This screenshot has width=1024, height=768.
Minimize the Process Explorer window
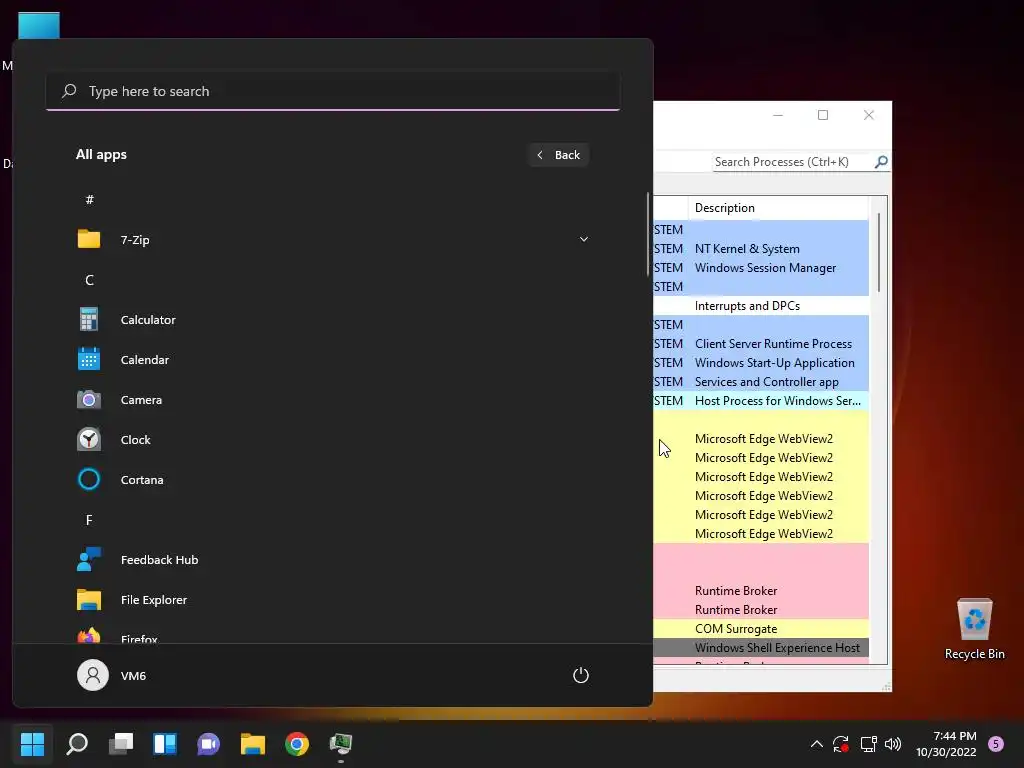[x=778, y=115]
